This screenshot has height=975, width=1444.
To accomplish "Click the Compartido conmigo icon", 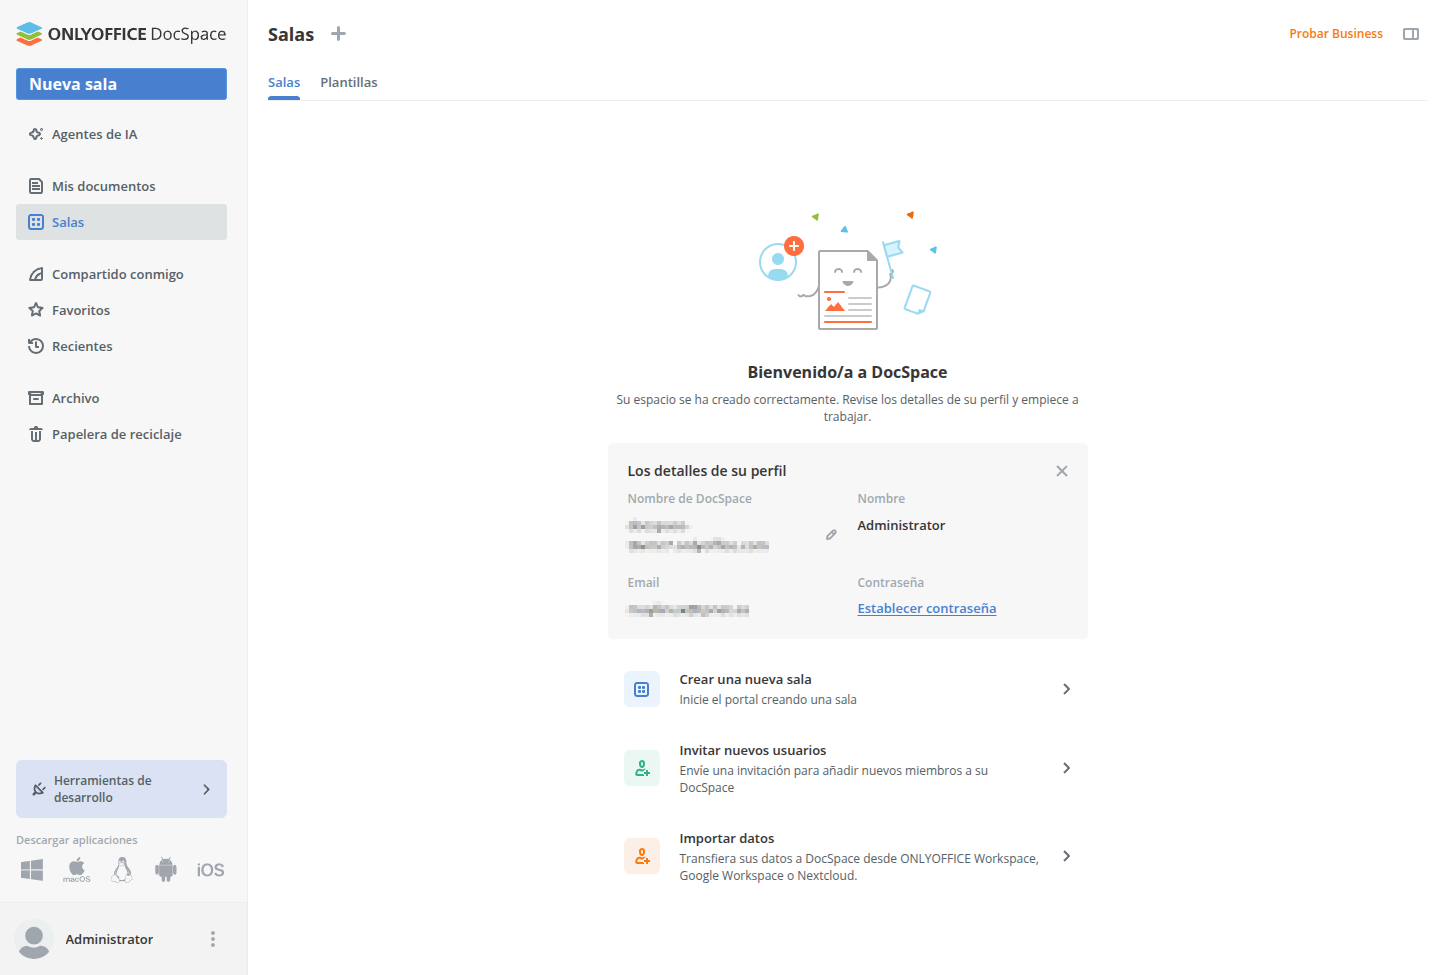I will coord(36,274).
